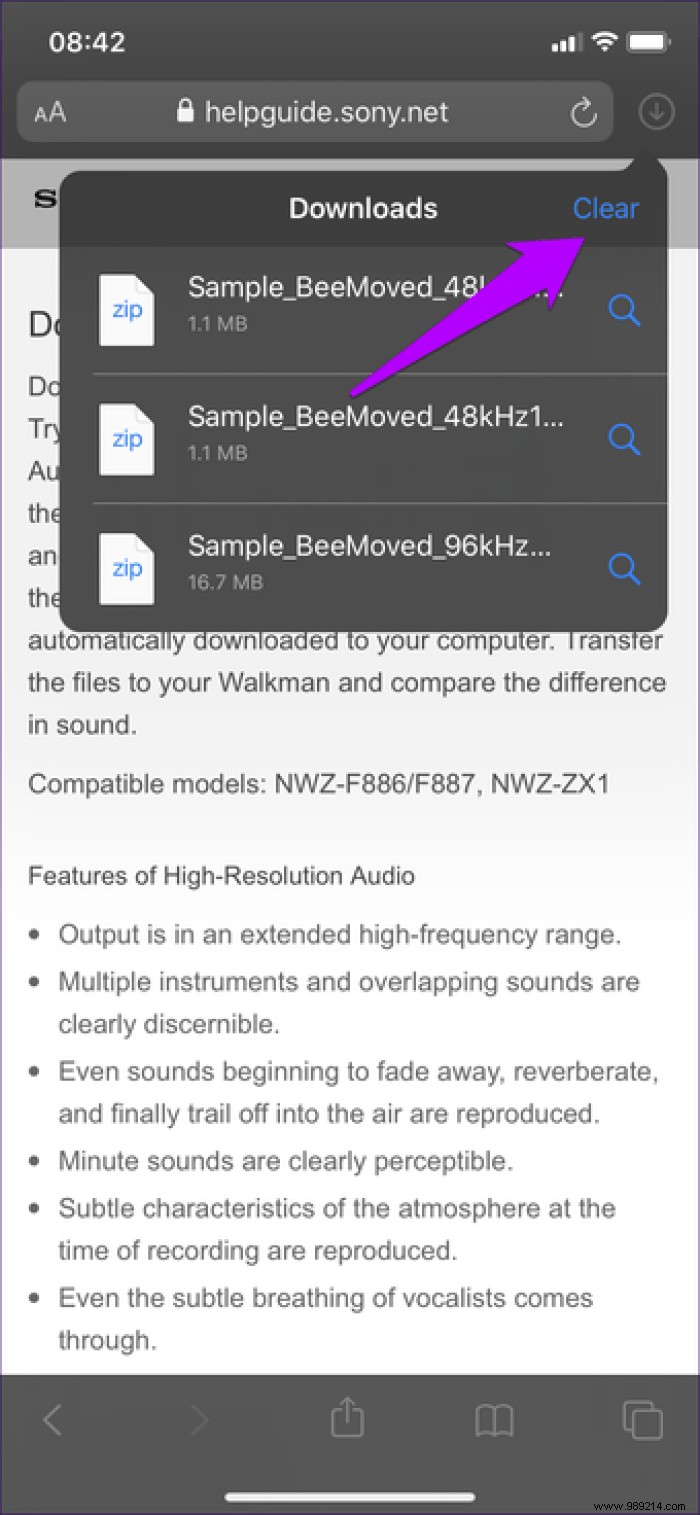Tap the zip icon of the first download
The width and height of the screenshot is (700, 1515).
coord(126,310)
